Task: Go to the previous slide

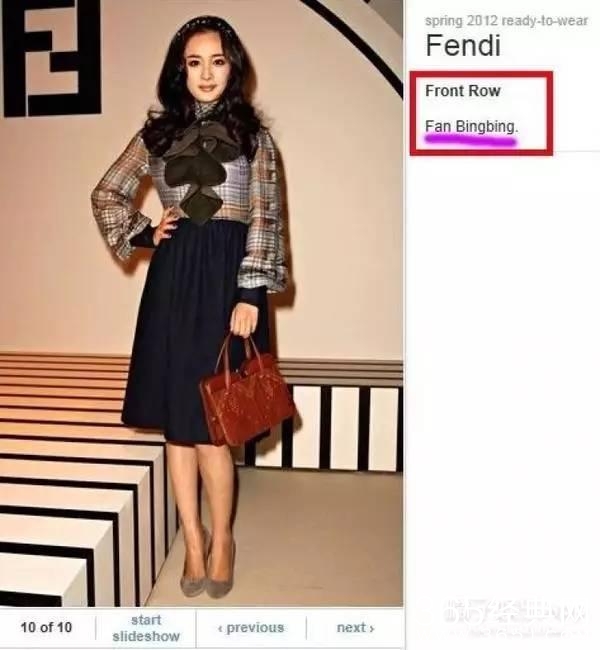Action: pos(251,628)
